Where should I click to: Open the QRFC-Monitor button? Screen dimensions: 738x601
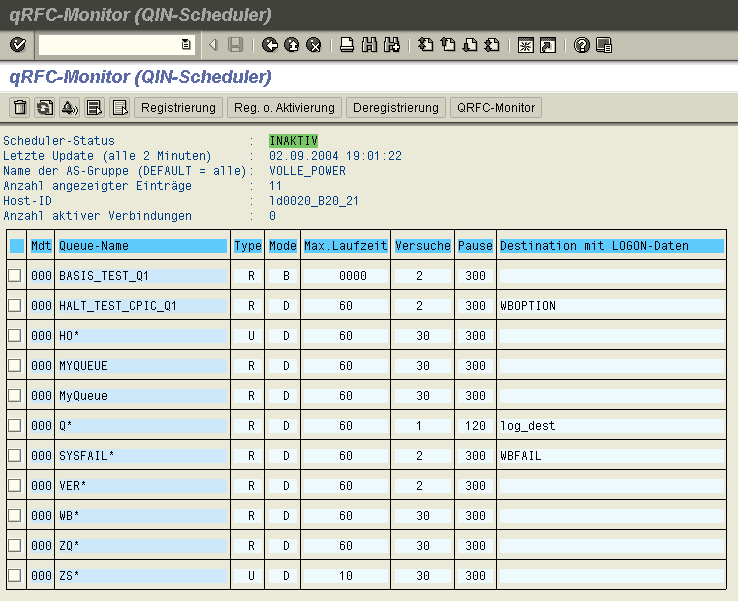coord(497,108)
